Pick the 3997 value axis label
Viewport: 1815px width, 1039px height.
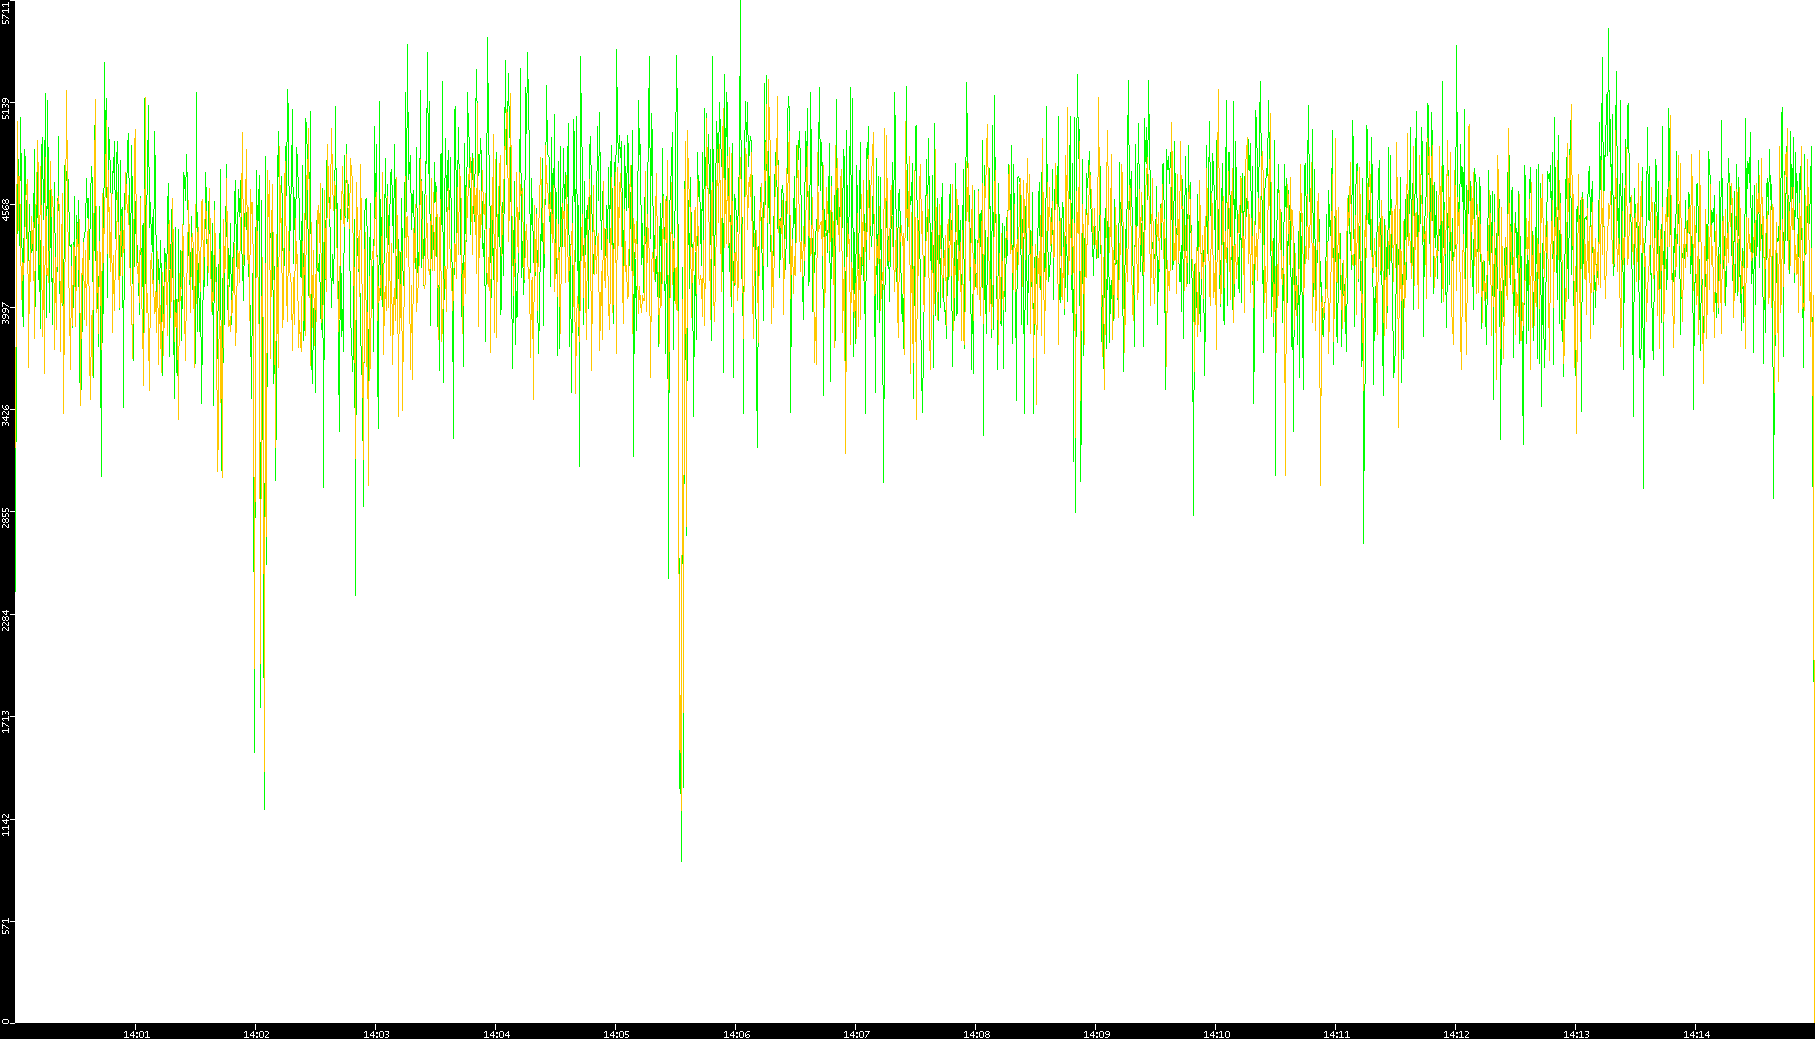click(6, 314)
